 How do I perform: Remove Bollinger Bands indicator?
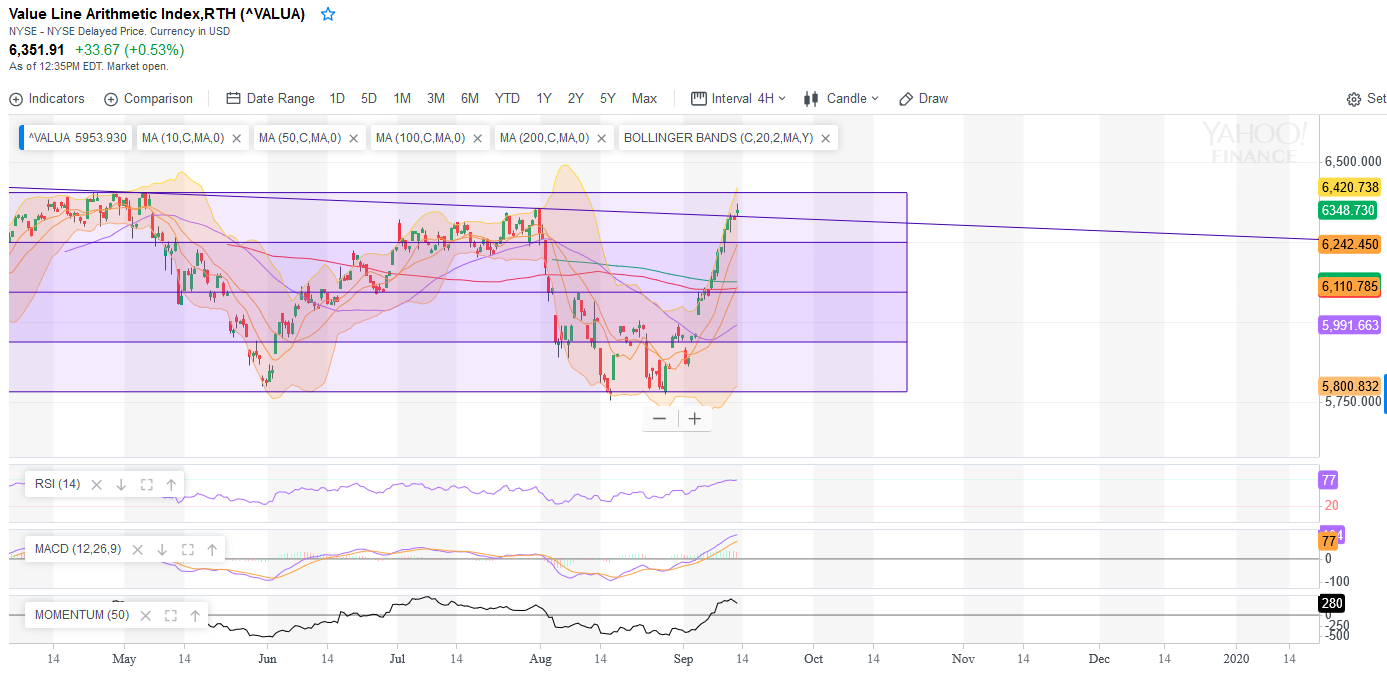pos(826,138)
